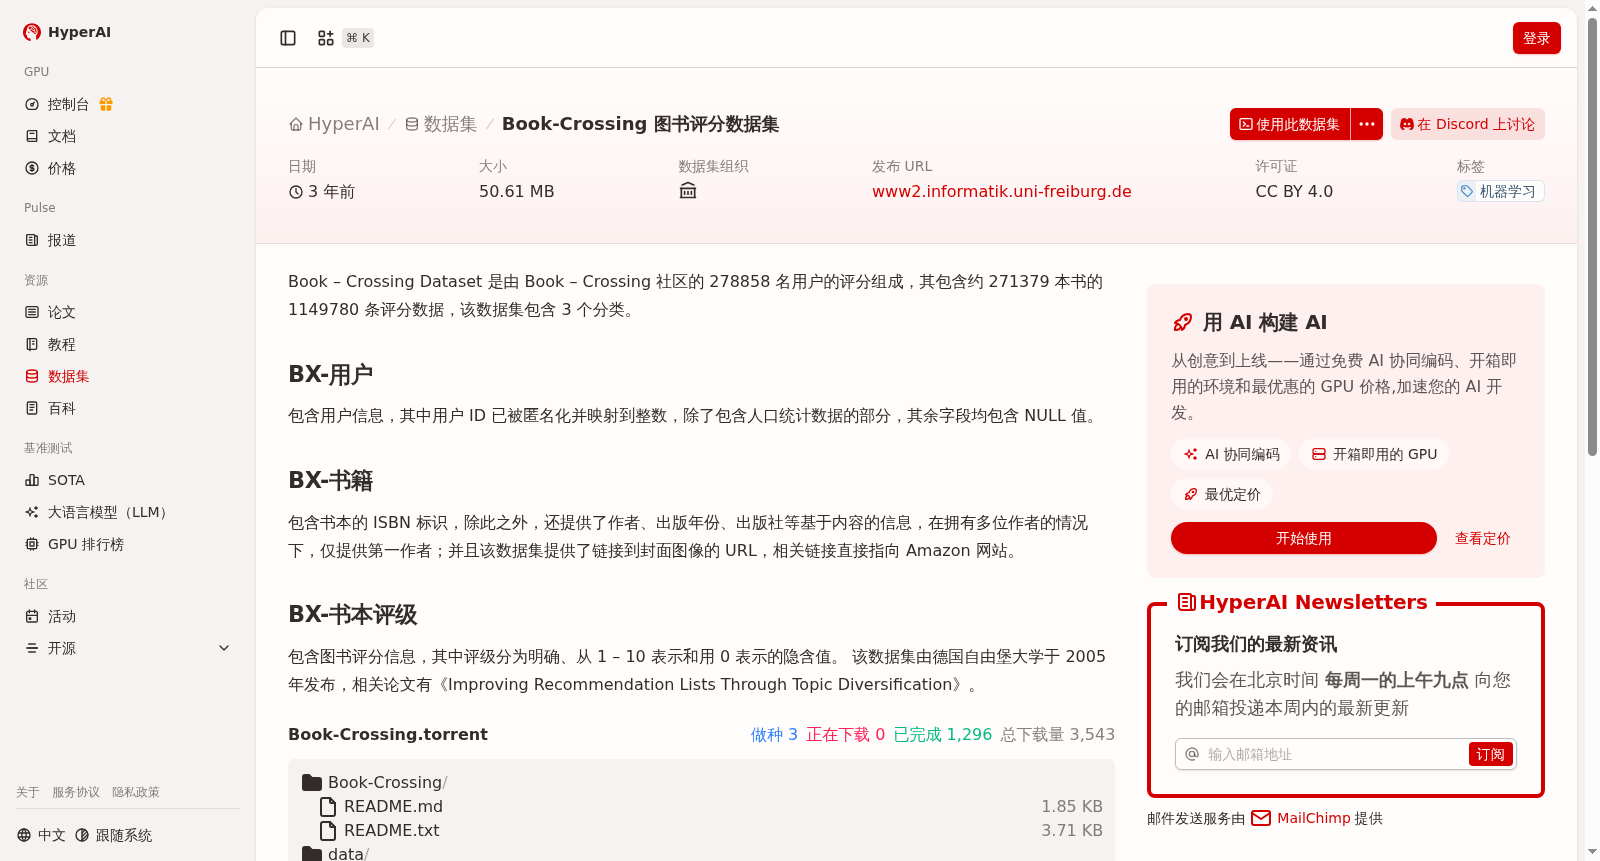Select 数据集 in the sidebar

tap(68, 376)
